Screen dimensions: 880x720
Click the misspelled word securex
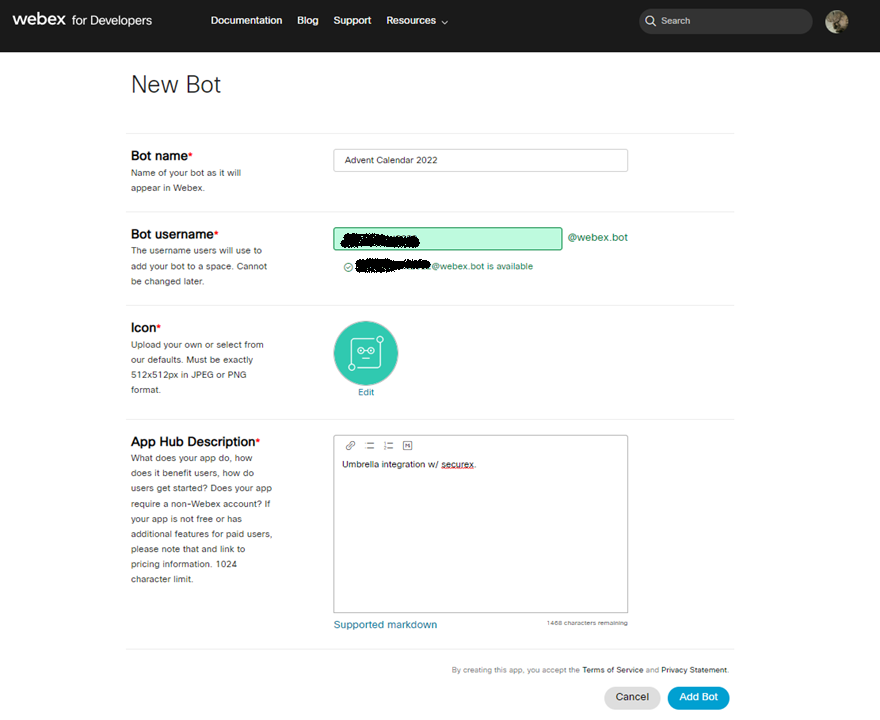(x=457, y=465)
